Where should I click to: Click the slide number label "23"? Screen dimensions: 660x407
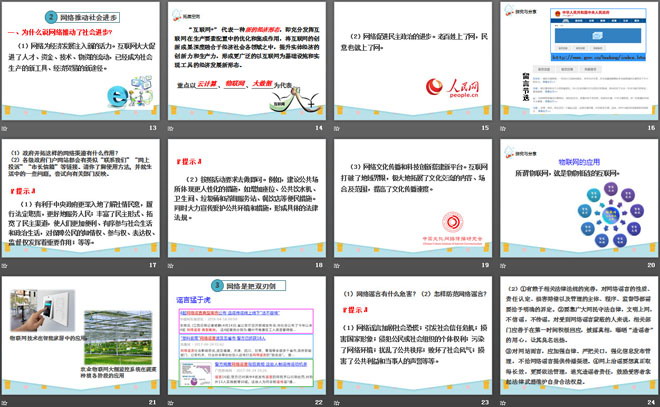(x=485, y=402)
